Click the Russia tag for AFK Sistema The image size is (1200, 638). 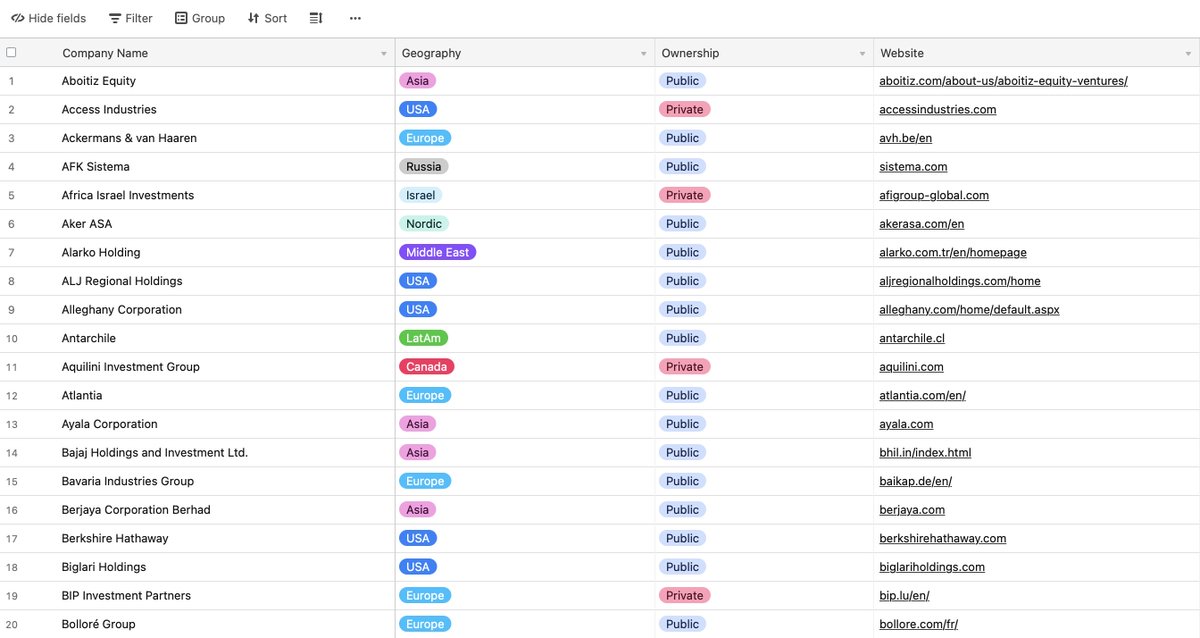(424, 167)
